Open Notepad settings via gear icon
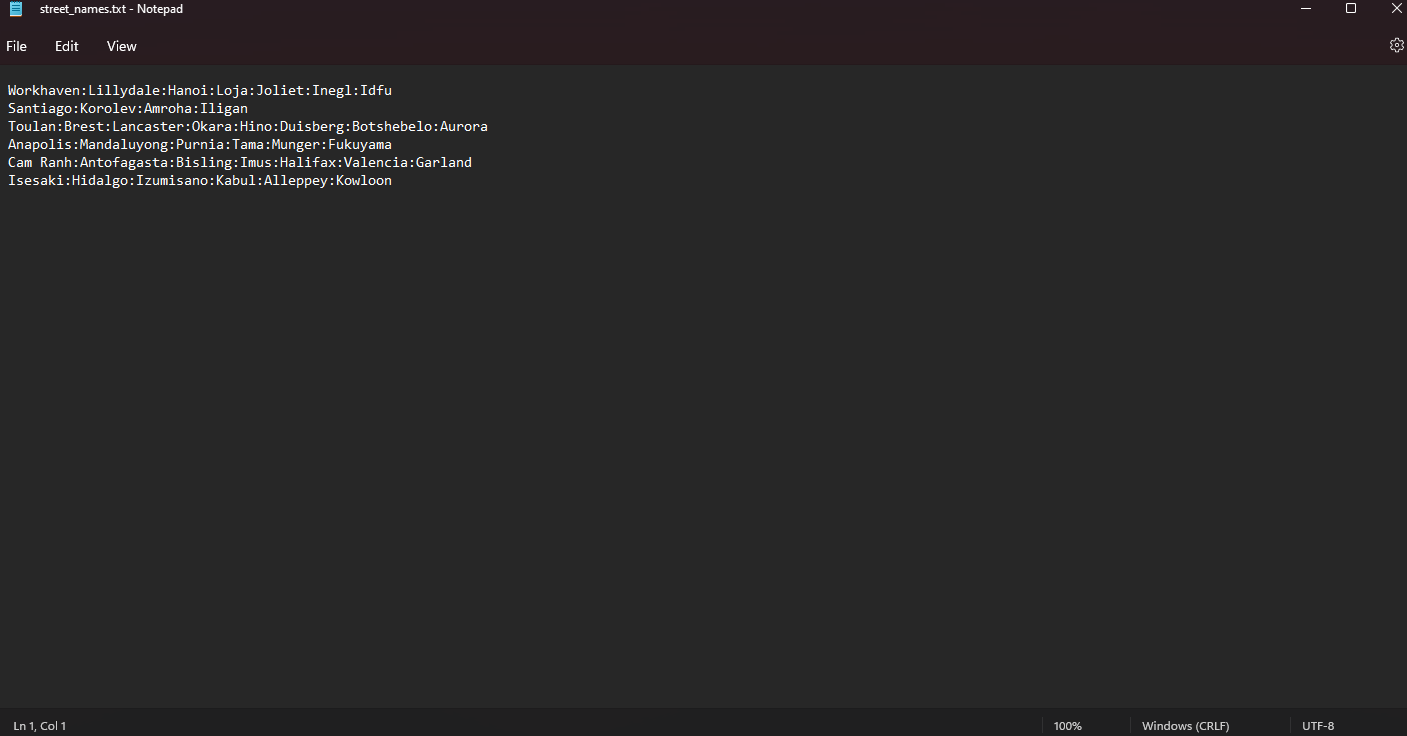Image resolution: width=1407 pixels, height=736 pixels. click(1396, 45)
